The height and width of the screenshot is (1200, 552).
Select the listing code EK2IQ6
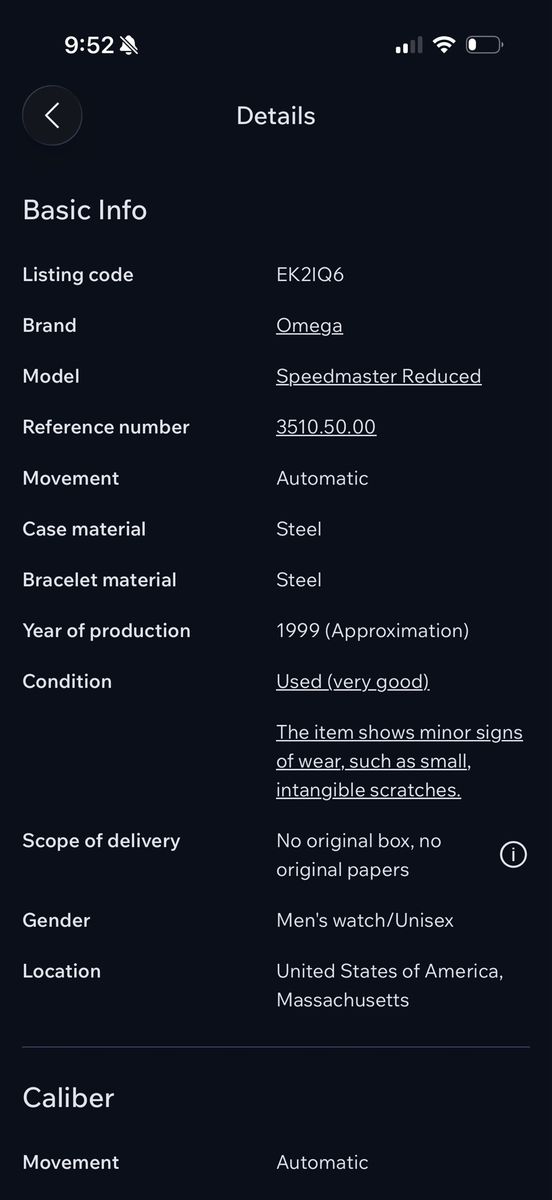tap(310, 274)
